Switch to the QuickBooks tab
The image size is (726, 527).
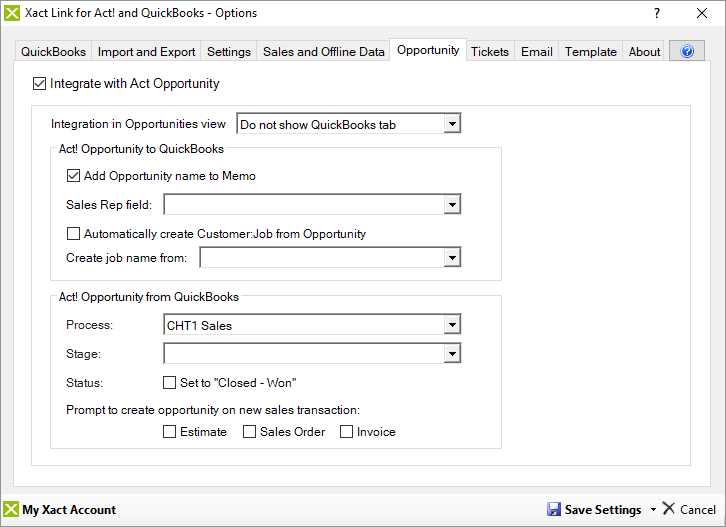(53, 51)
